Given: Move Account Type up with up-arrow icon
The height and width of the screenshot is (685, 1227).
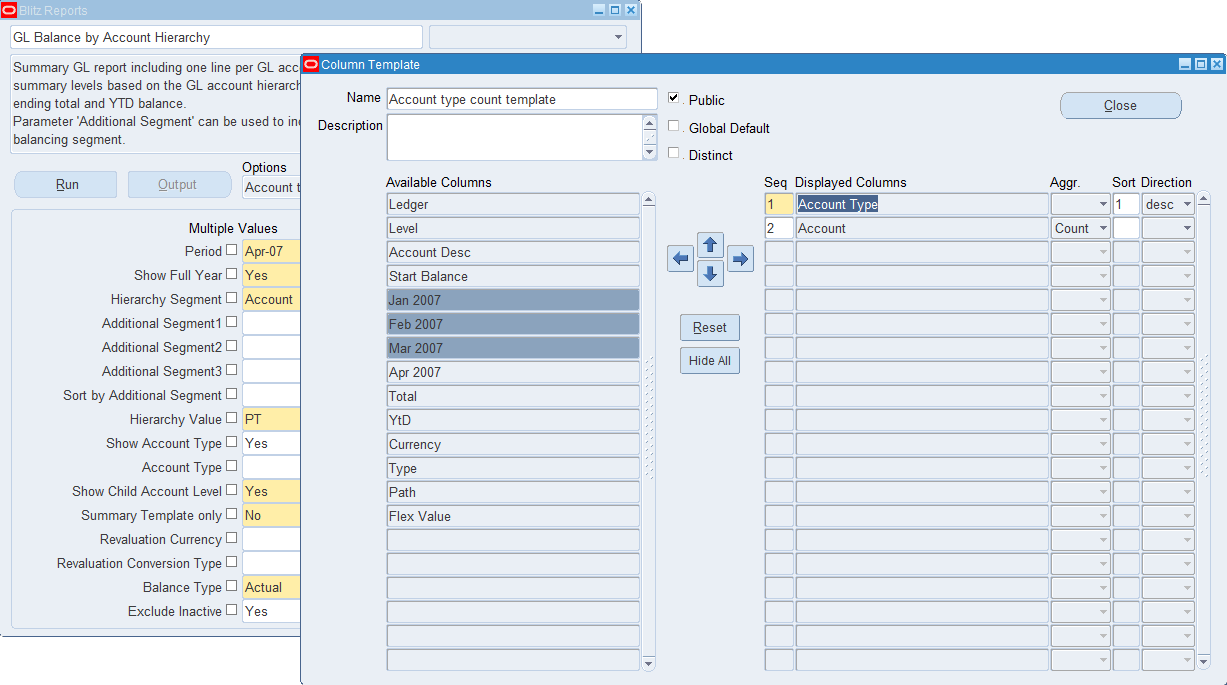Looking at the screenshot, I should coord(710,244).
